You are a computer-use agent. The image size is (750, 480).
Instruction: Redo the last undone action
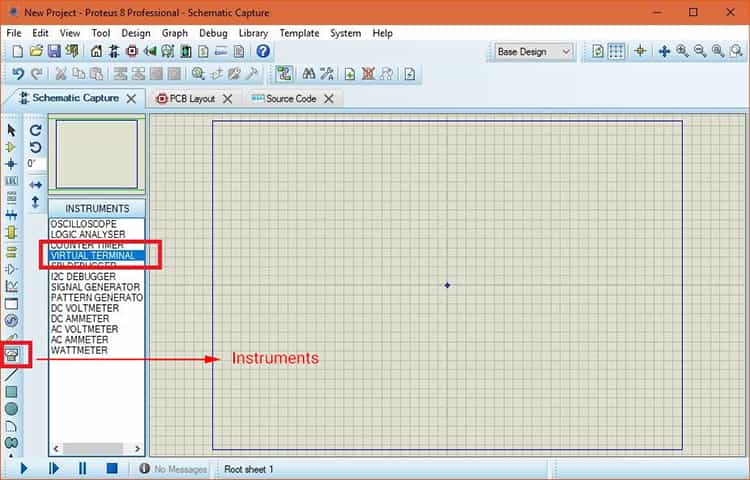(36, 74)
